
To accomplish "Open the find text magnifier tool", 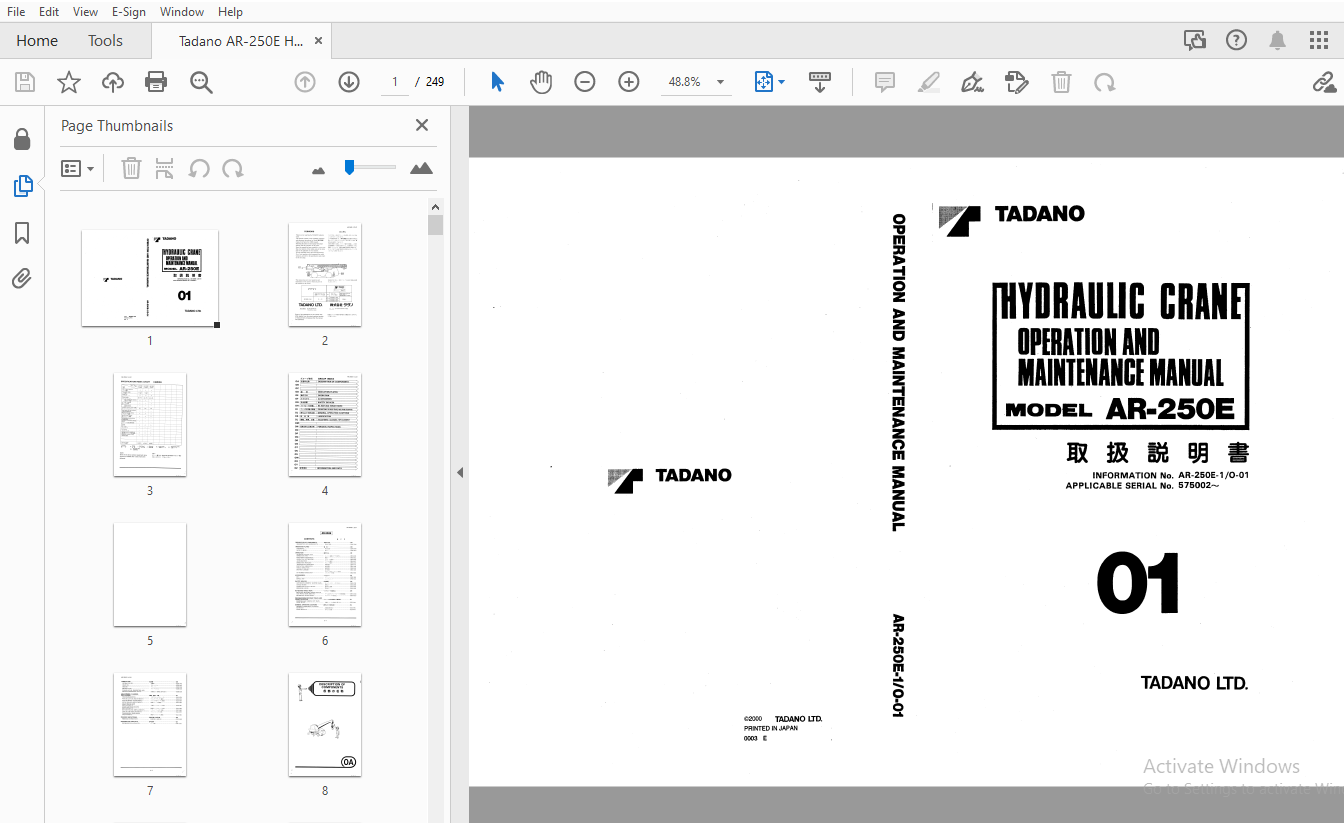I will 202,82.
